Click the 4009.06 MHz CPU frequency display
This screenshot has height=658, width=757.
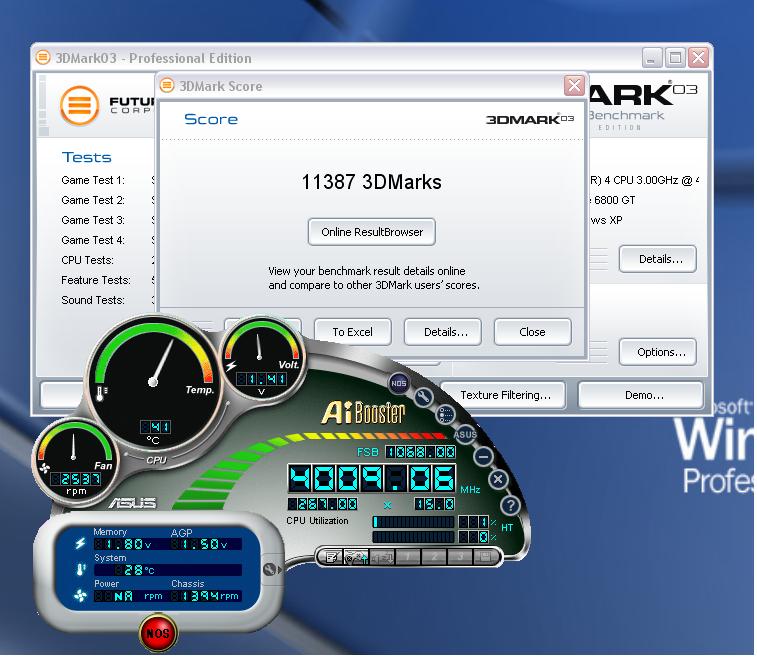point(372,478)
